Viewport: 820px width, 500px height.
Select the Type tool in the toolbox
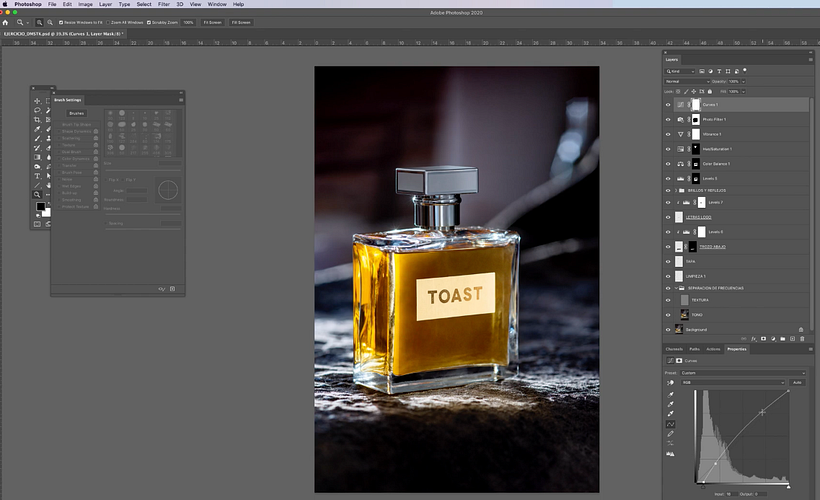point(37,175)
